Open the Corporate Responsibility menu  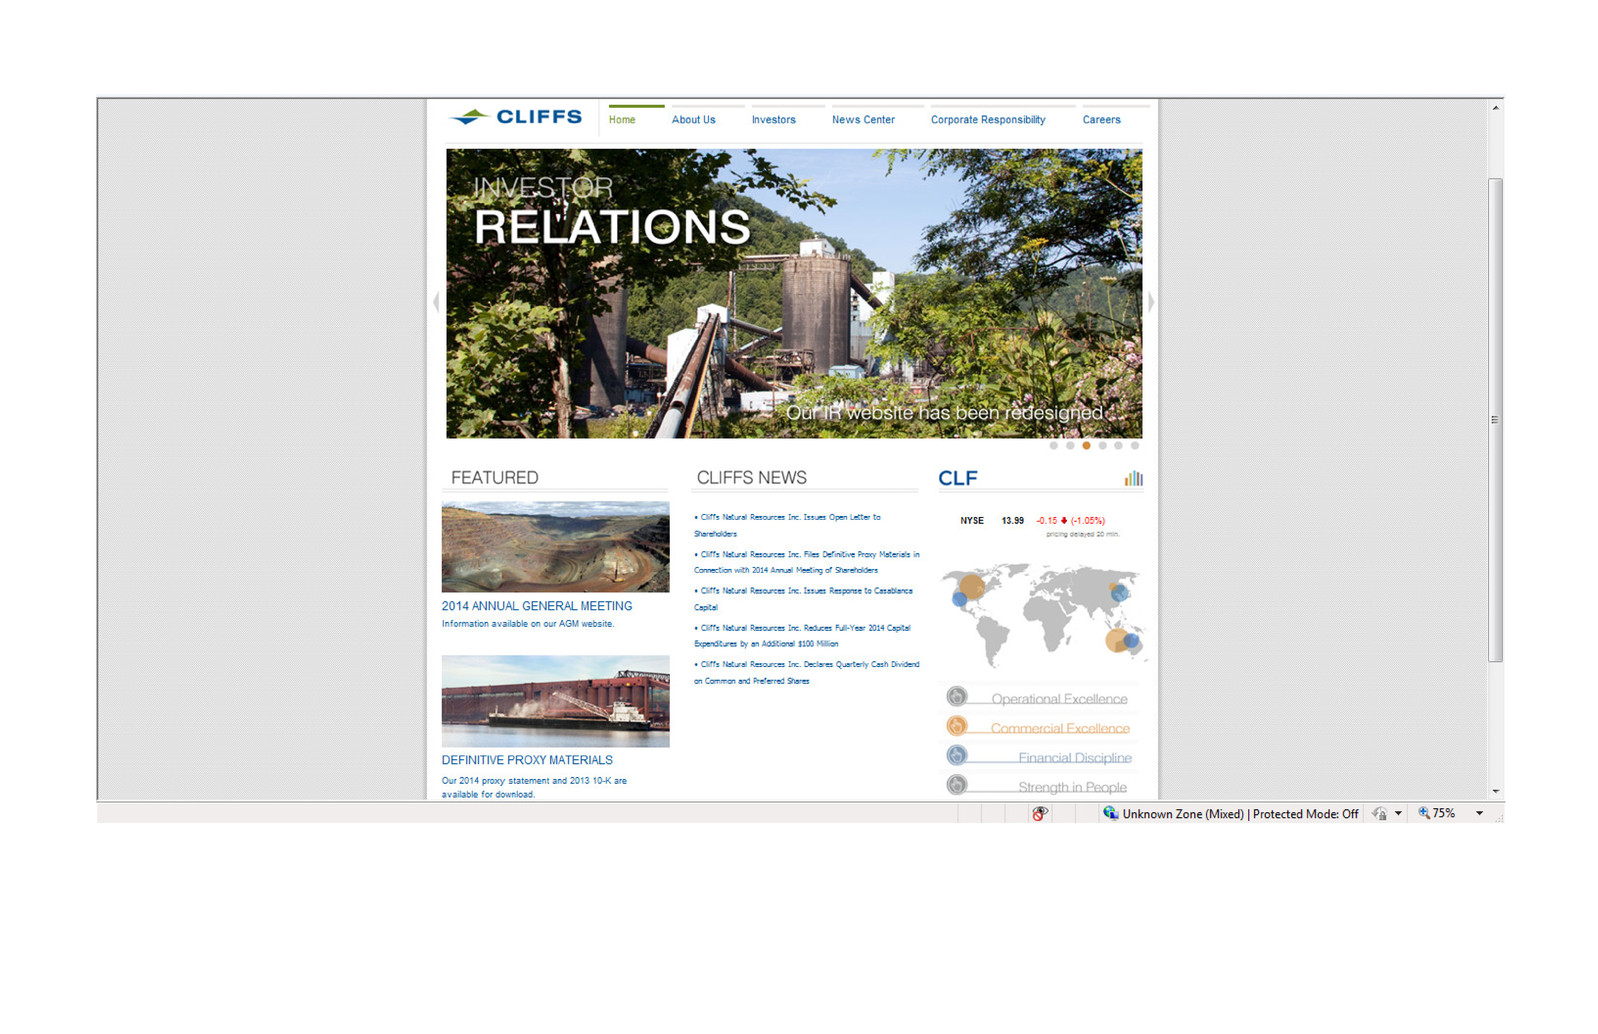tap(988, 120)
